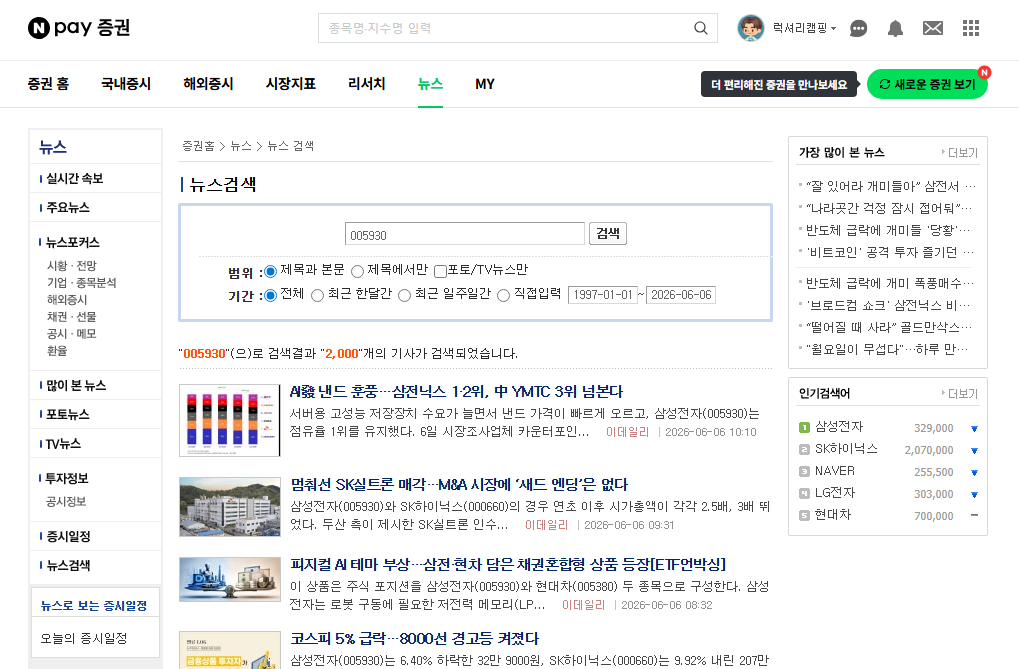Open 오늘의 증시일정 sidebar item
This screenshot has height=669, width=1019.
click(x=84, y=638)
